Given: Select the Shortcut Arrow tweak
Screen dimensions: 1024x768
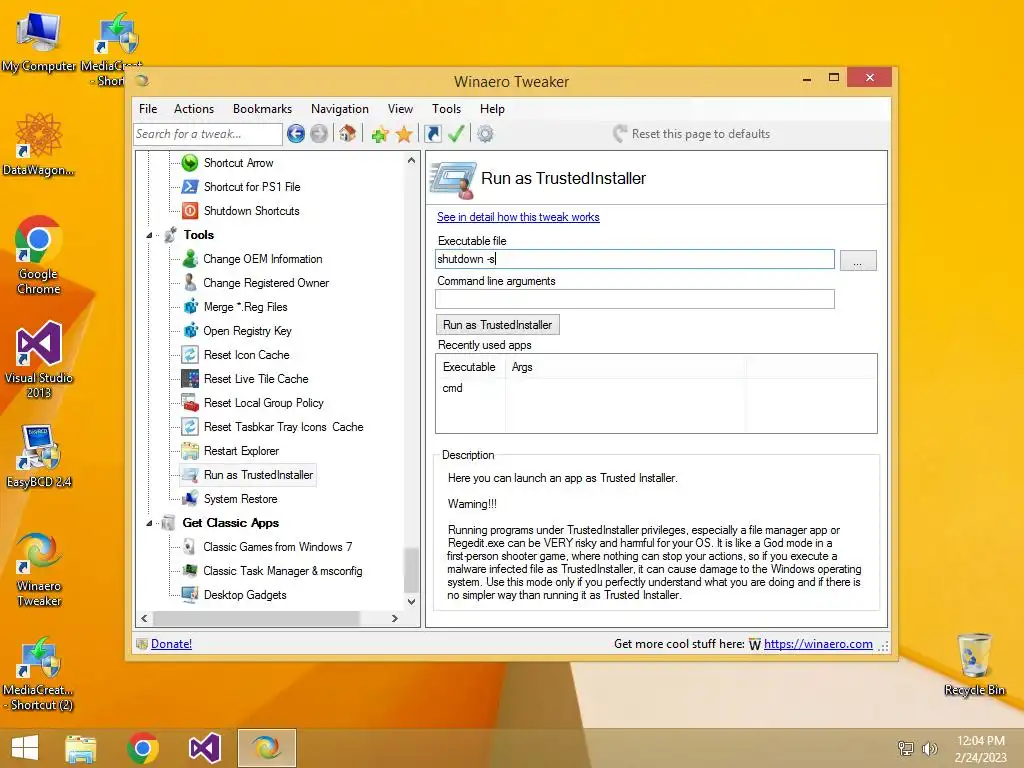Looking at the screenshot, I should pyautogui.click(x=238, y=163).
